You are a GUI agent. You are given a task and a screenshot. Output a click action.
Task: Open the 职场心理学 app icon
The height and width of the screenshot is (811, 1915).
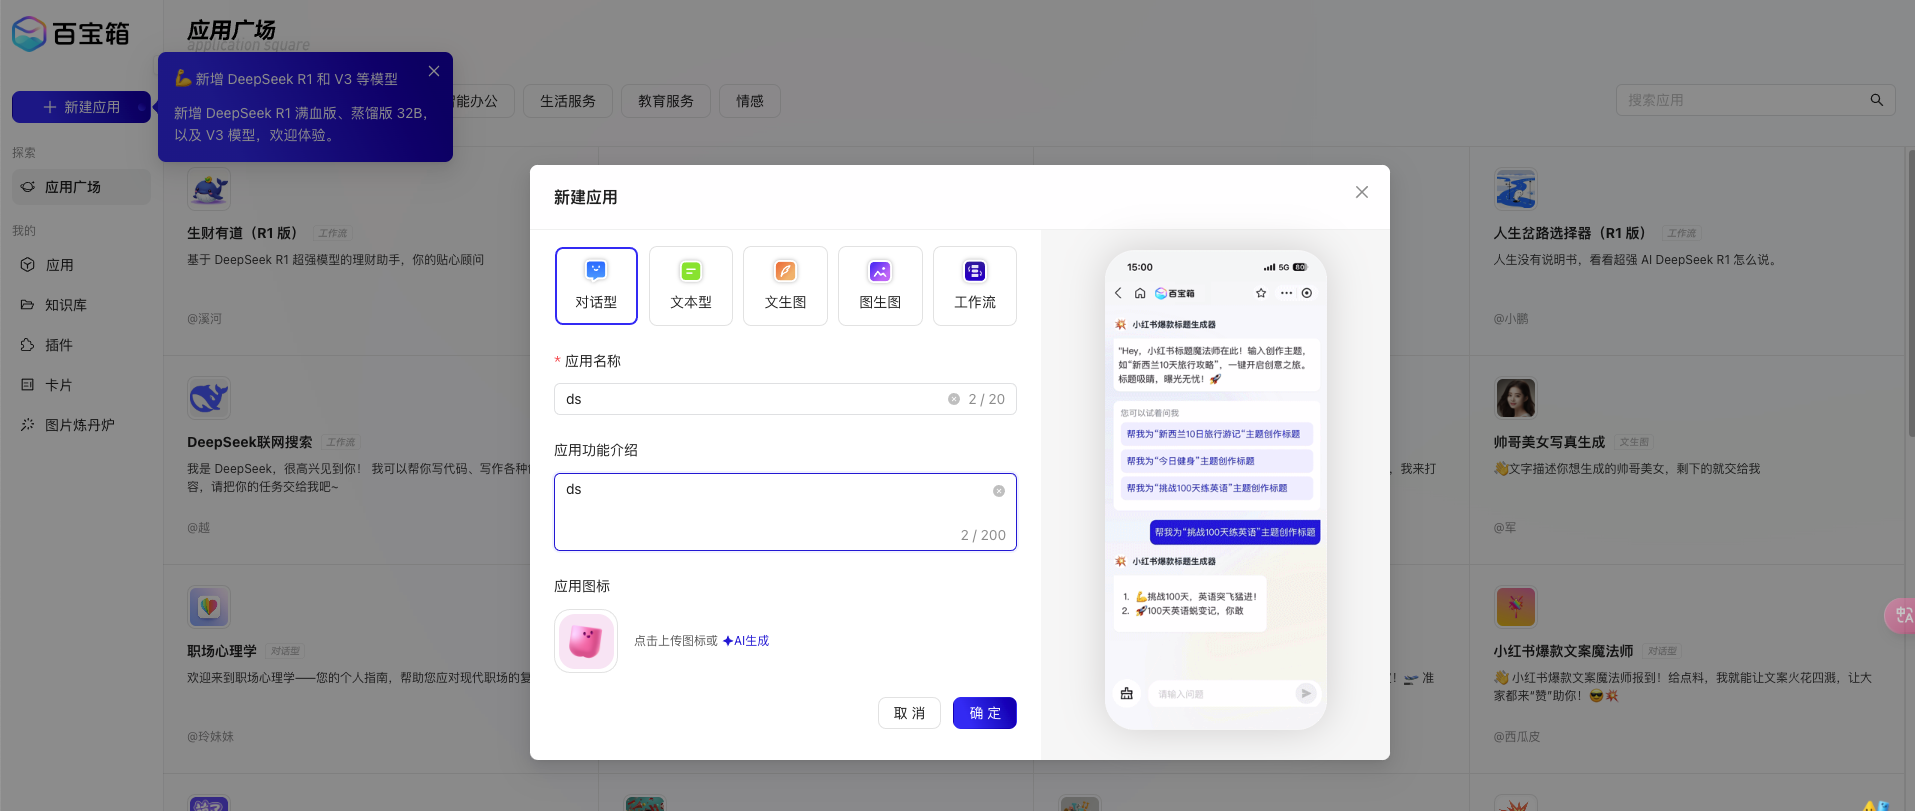coord(209,607)
